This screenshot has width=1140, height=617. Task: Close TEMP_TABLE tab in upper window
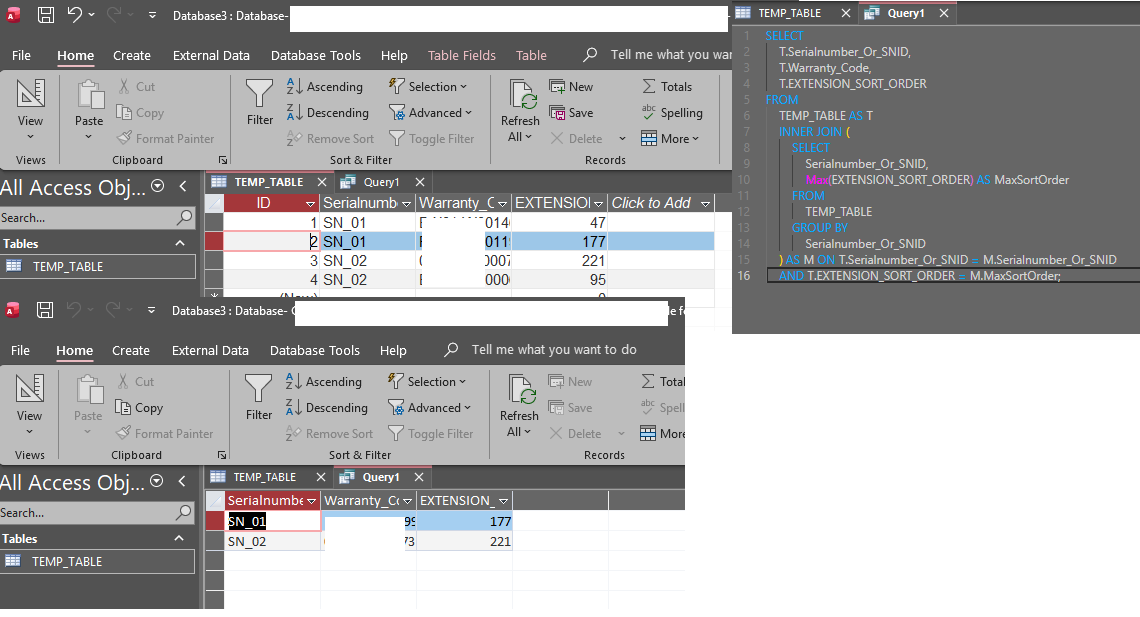click(322, 182)
